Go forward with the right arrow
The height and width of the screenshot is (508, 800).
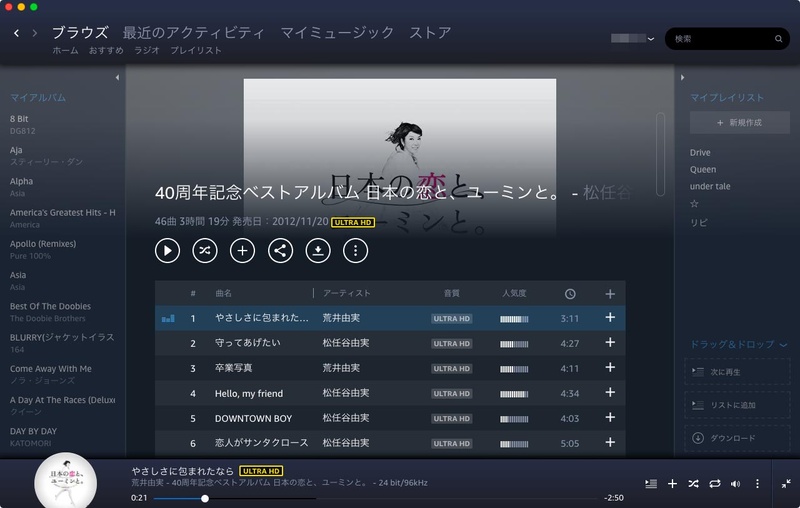tap(35, 33)
